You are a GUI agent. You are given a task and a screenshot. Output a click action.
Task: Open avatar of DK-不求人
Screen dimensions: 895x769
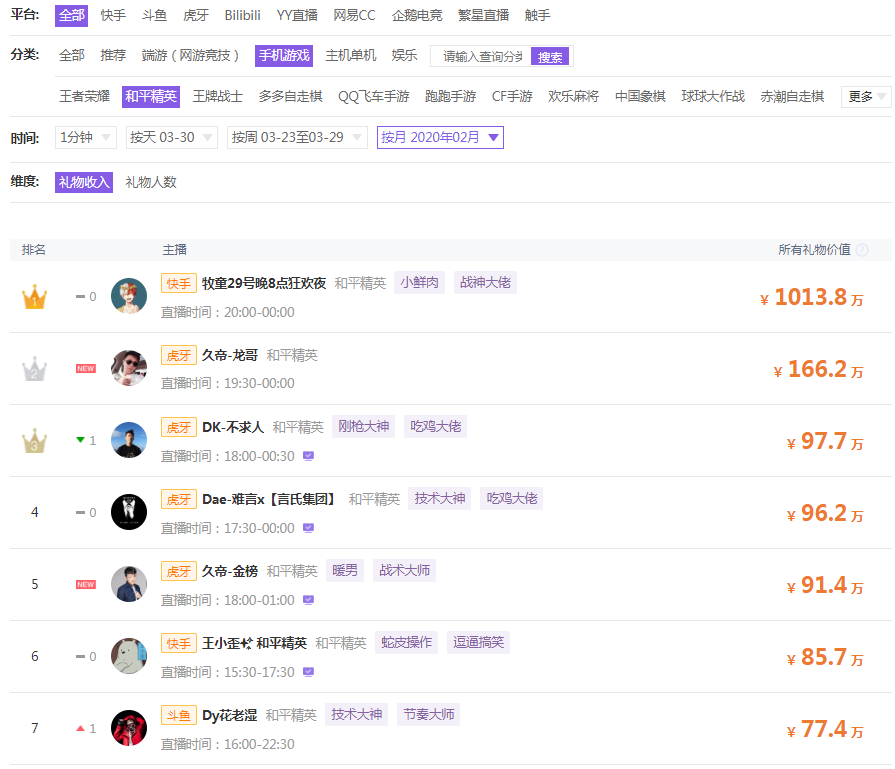(128, 440)
